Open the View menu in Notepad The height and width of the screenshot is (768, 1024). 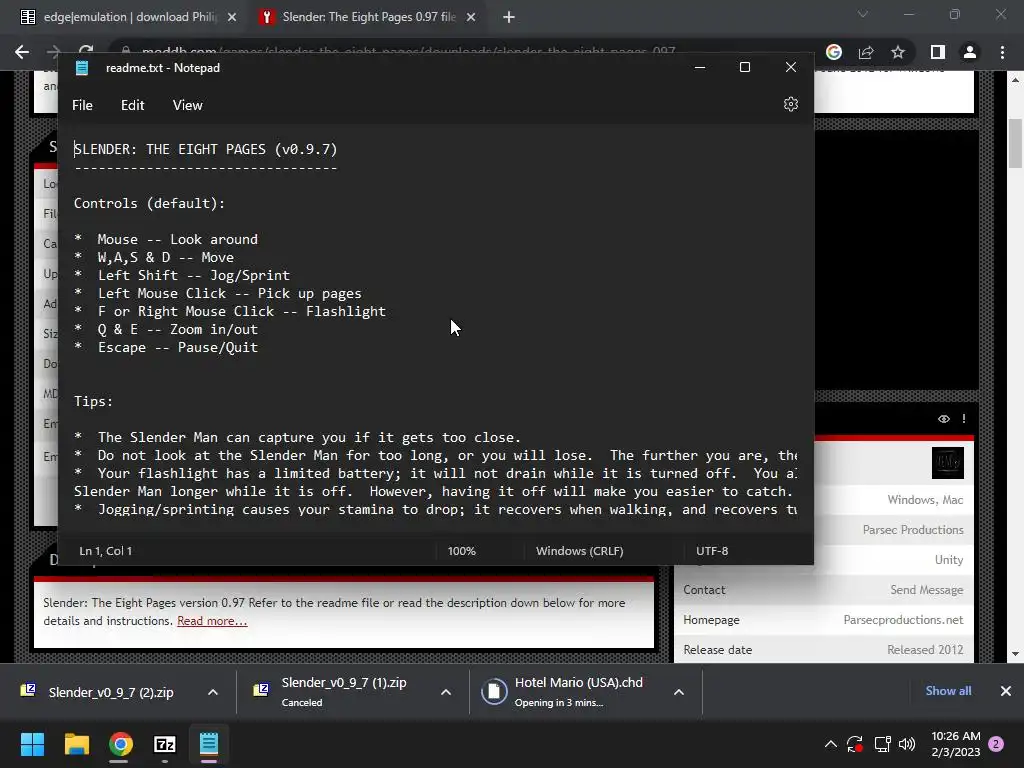187,105
